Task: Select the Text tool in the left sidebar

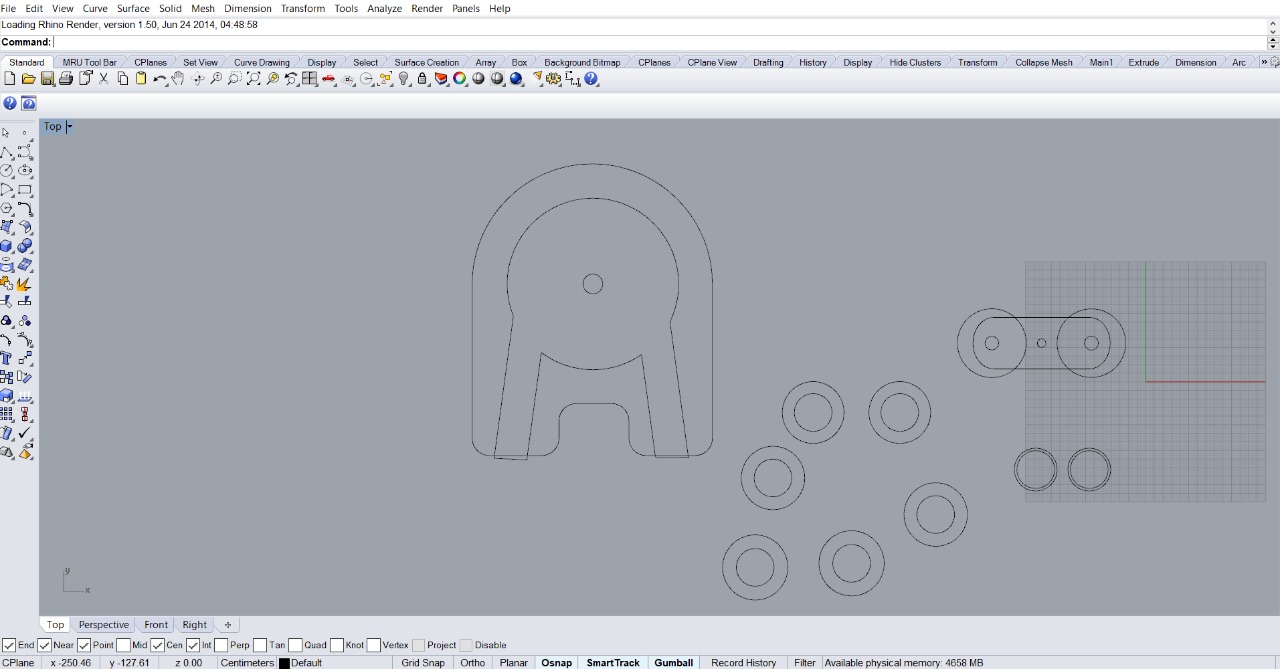Action: [x=7, y=359]
